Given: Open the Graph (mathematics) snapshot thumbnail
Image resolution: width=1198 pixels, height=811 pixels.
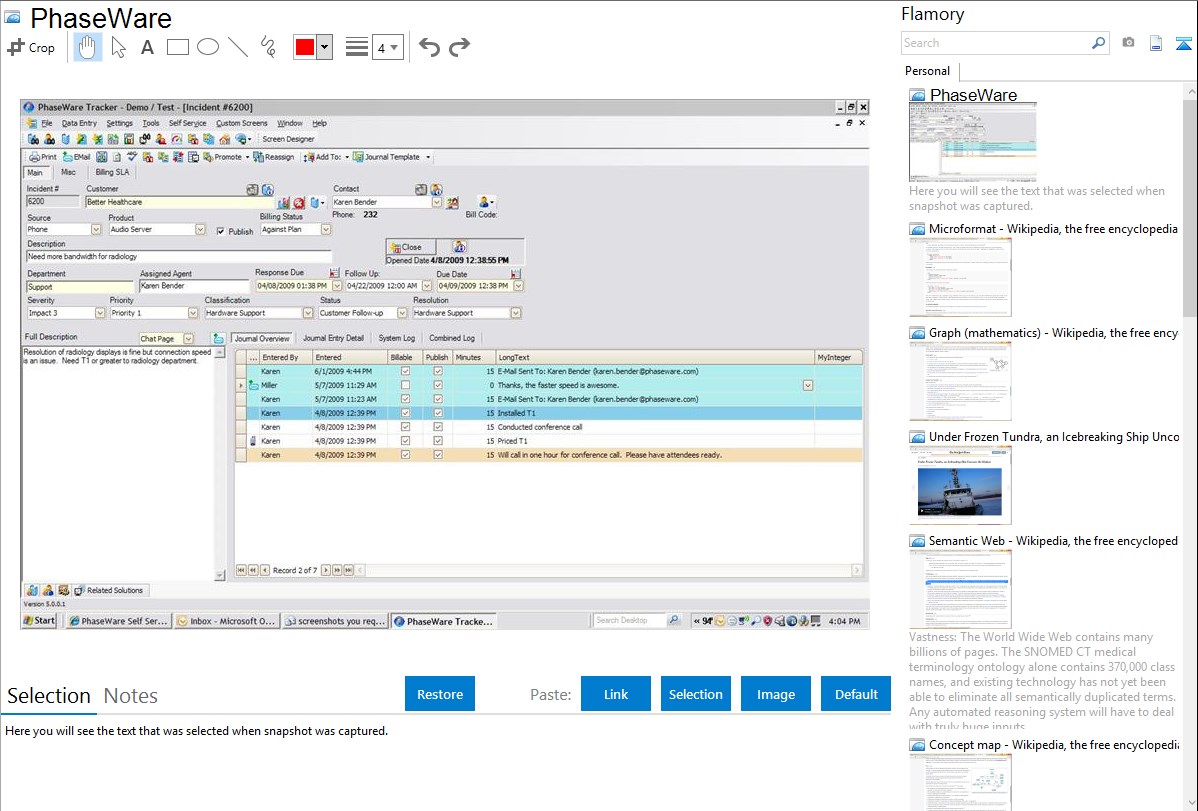Looking at the screenshot, I should 960,381.
